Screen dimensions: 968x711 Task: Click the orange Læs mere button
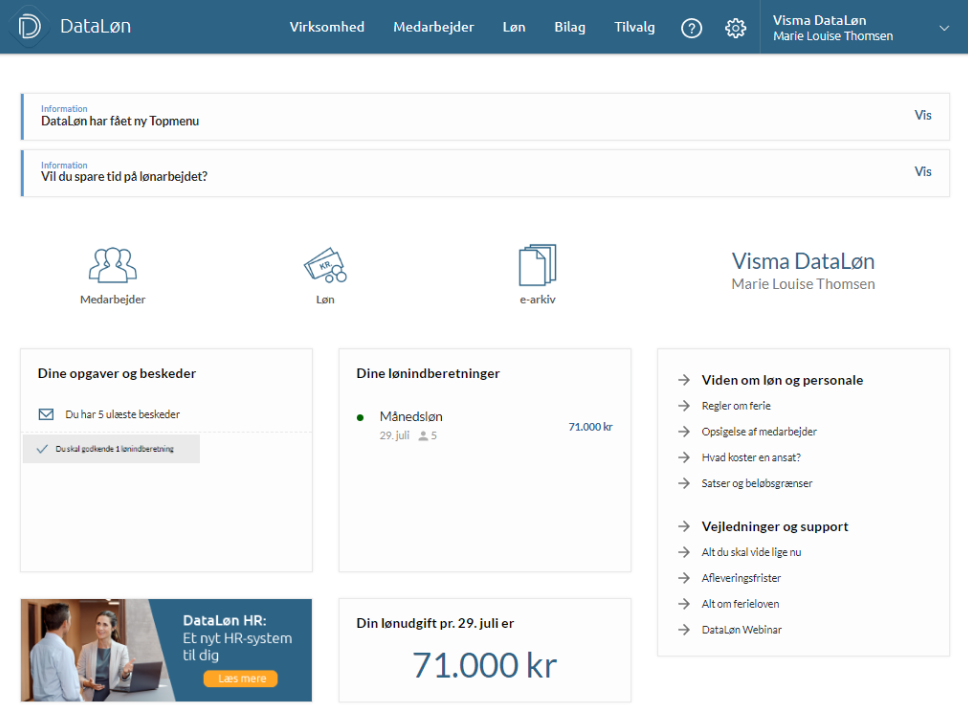[241, 678]
